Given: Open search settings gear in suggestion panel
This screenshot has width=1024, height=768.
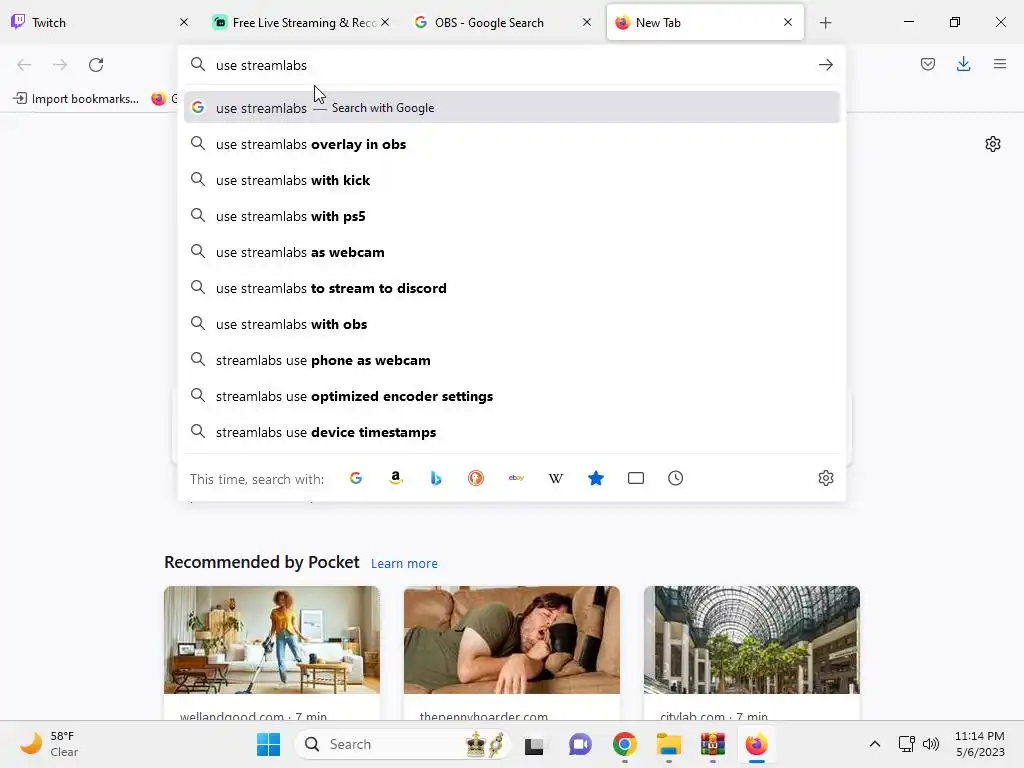Looking at the screenshot, I should coord(825,478).
